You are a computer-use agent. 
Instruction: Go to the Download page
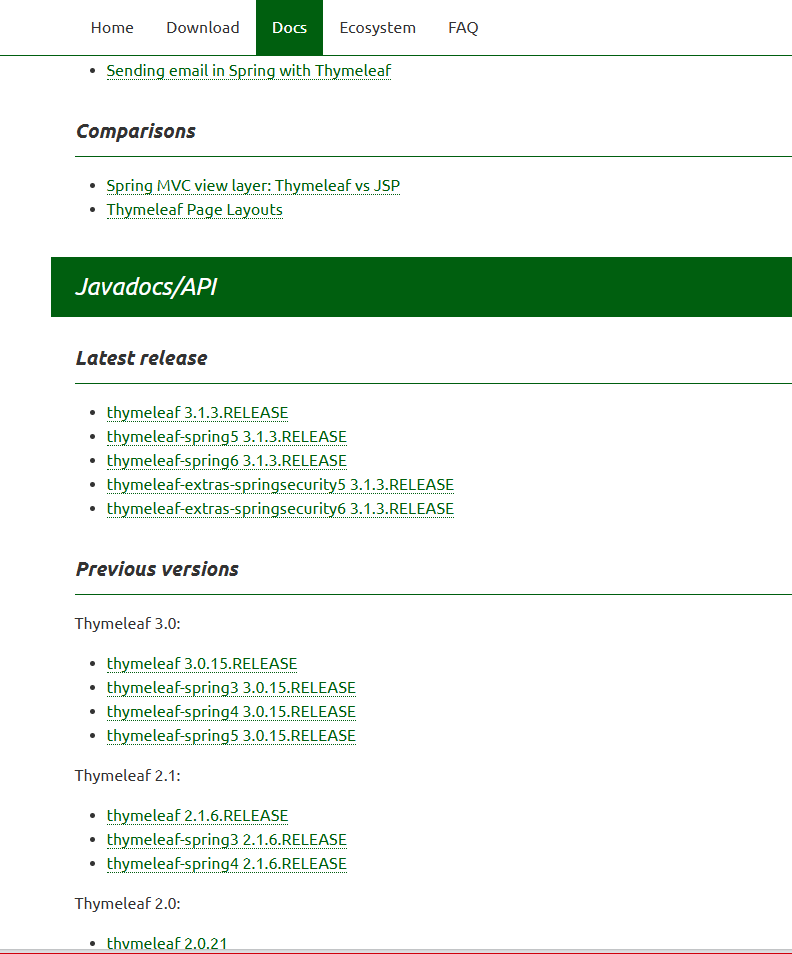point(203,28)
